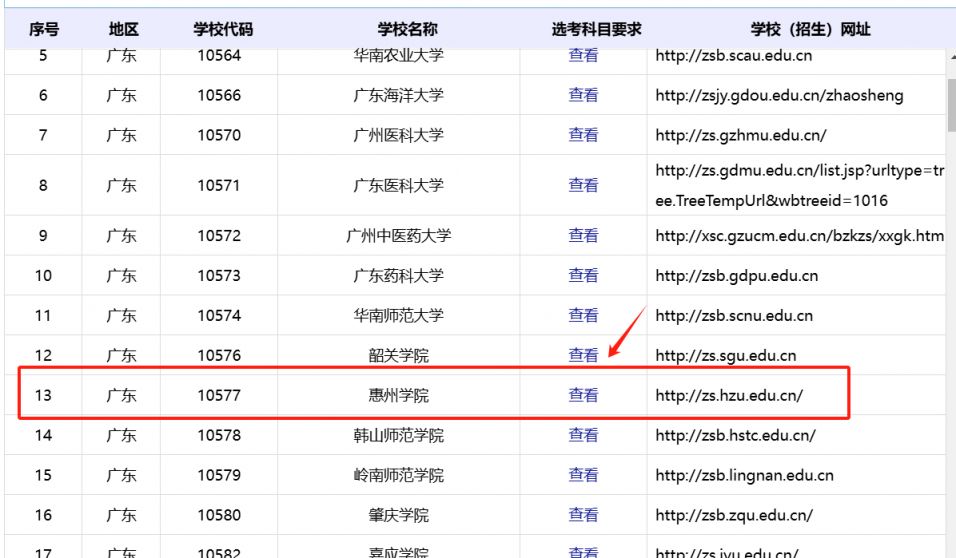The image size is (956, 558).
Task: Click school code 10577
Action: point(219,395)
